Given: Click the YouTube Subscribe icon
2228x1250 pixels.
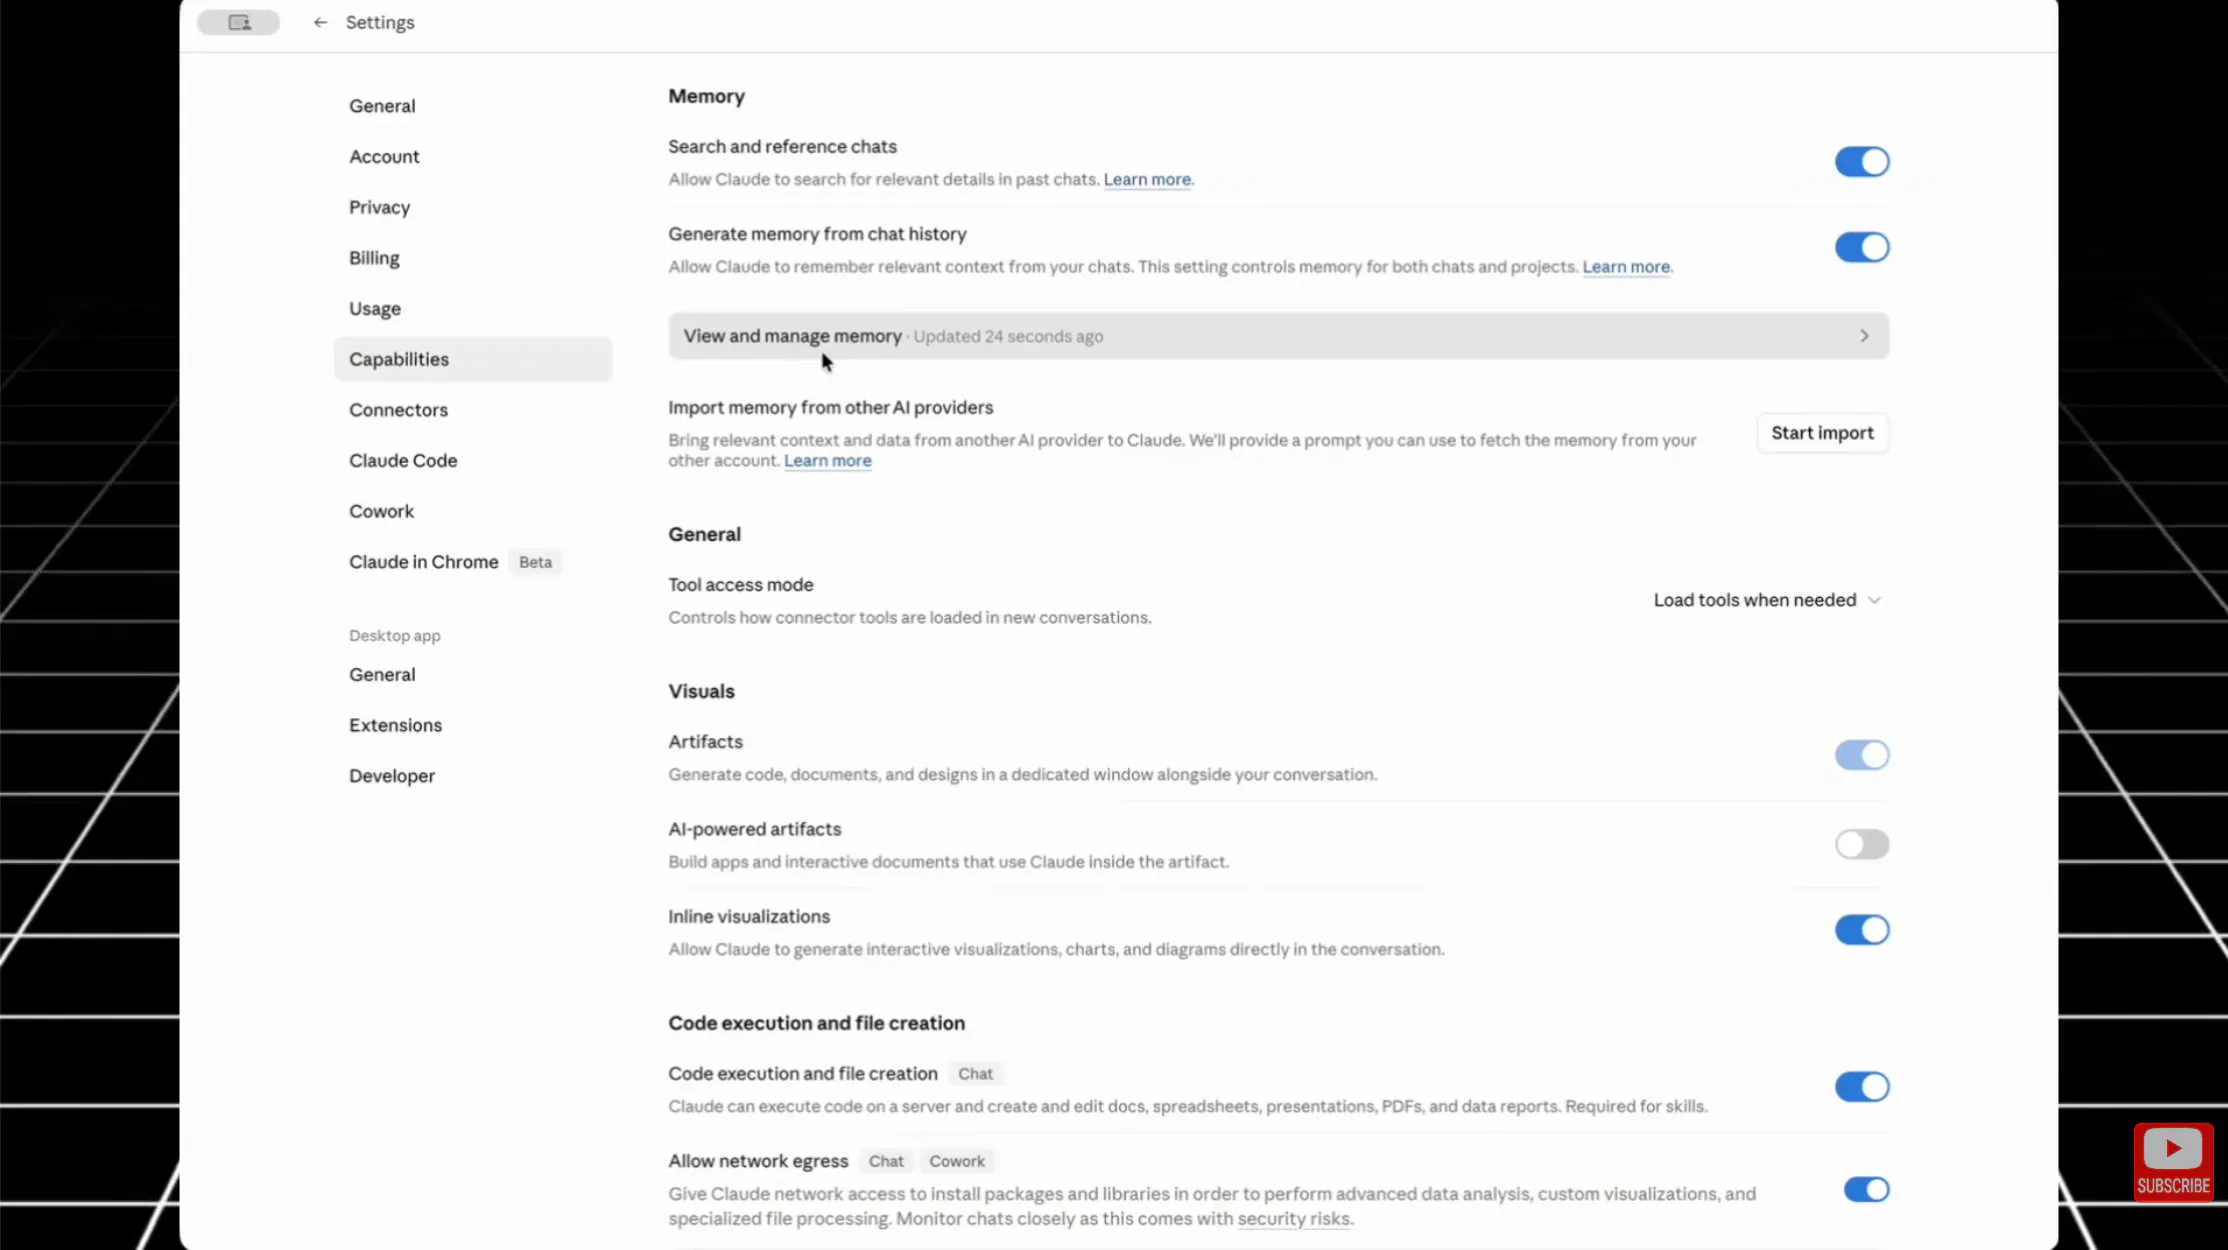Looking at the screenshot, I should (2173, 1162).
